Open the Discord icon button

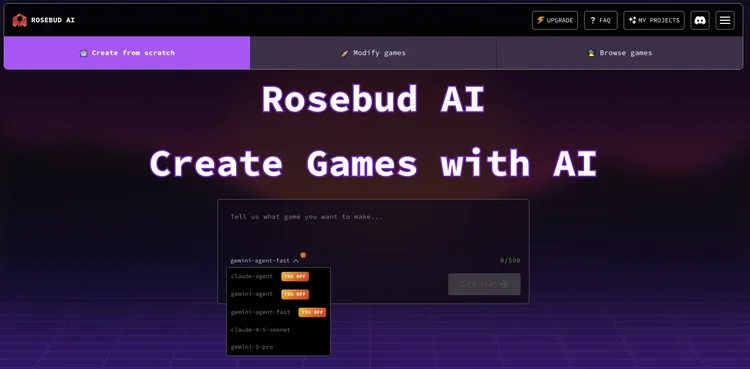[x=700, y=21]
